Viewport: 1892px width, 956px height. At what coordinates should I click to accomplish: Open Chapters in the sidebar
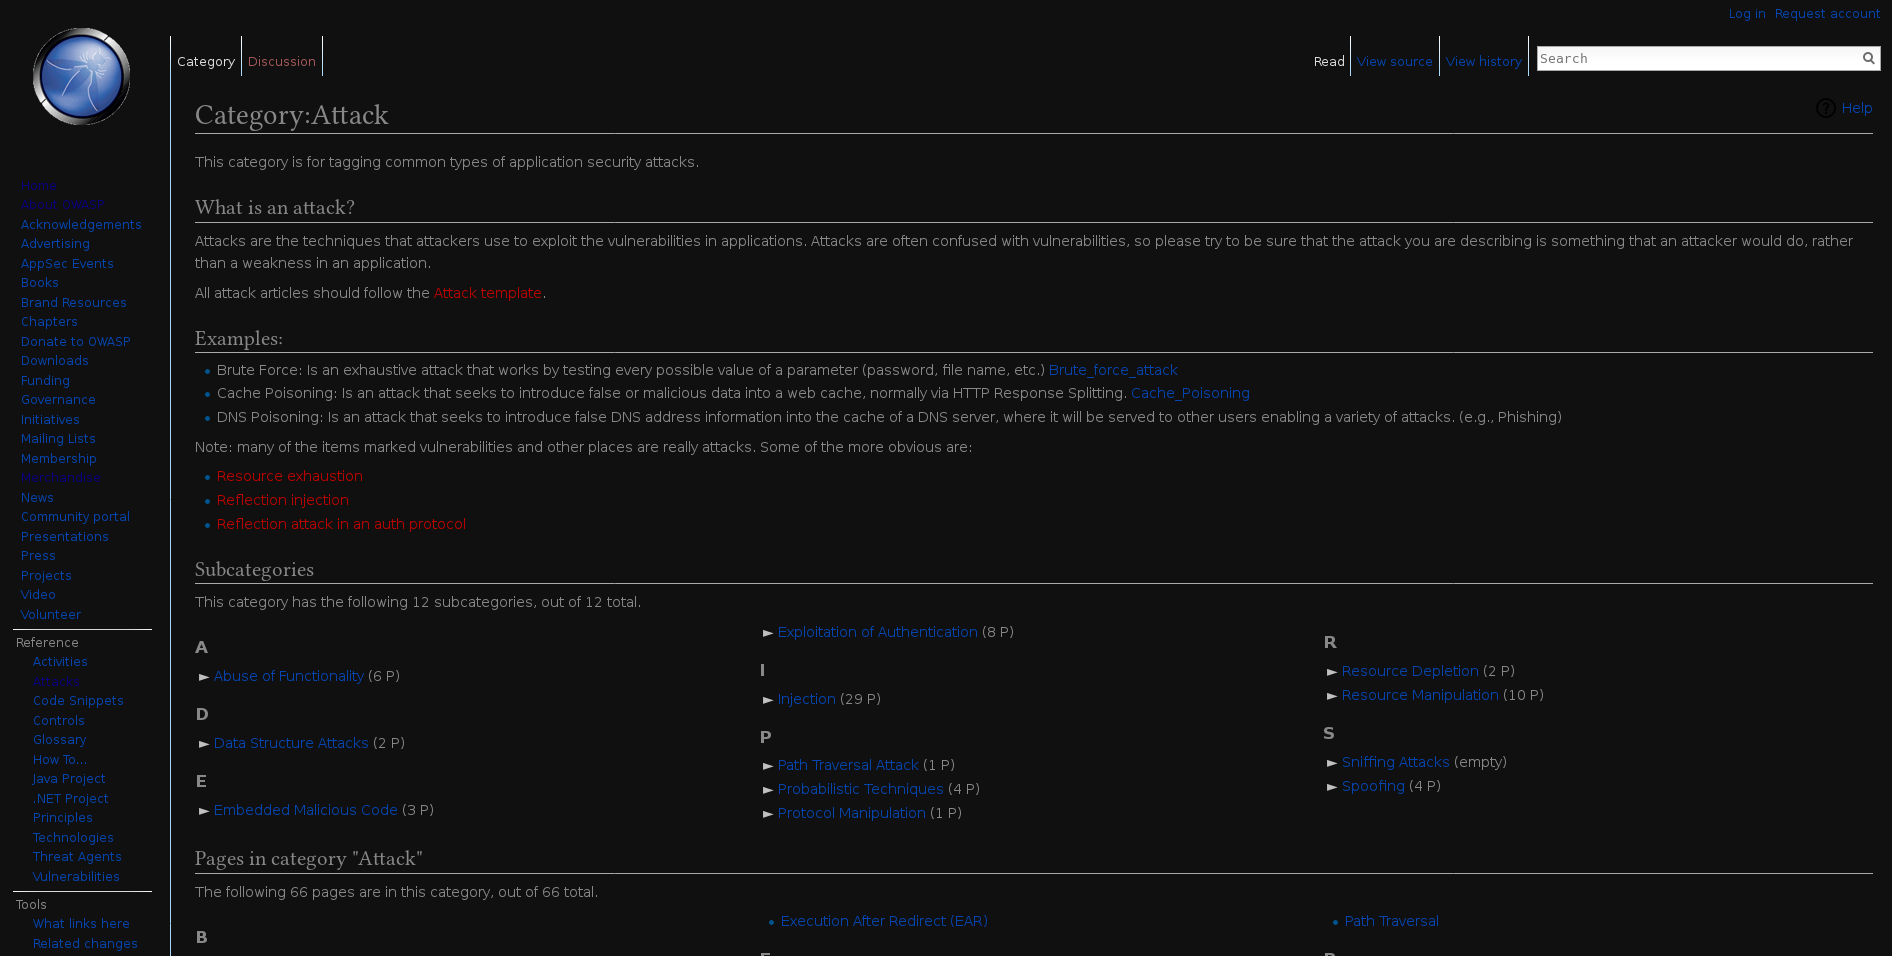point(49,322)
